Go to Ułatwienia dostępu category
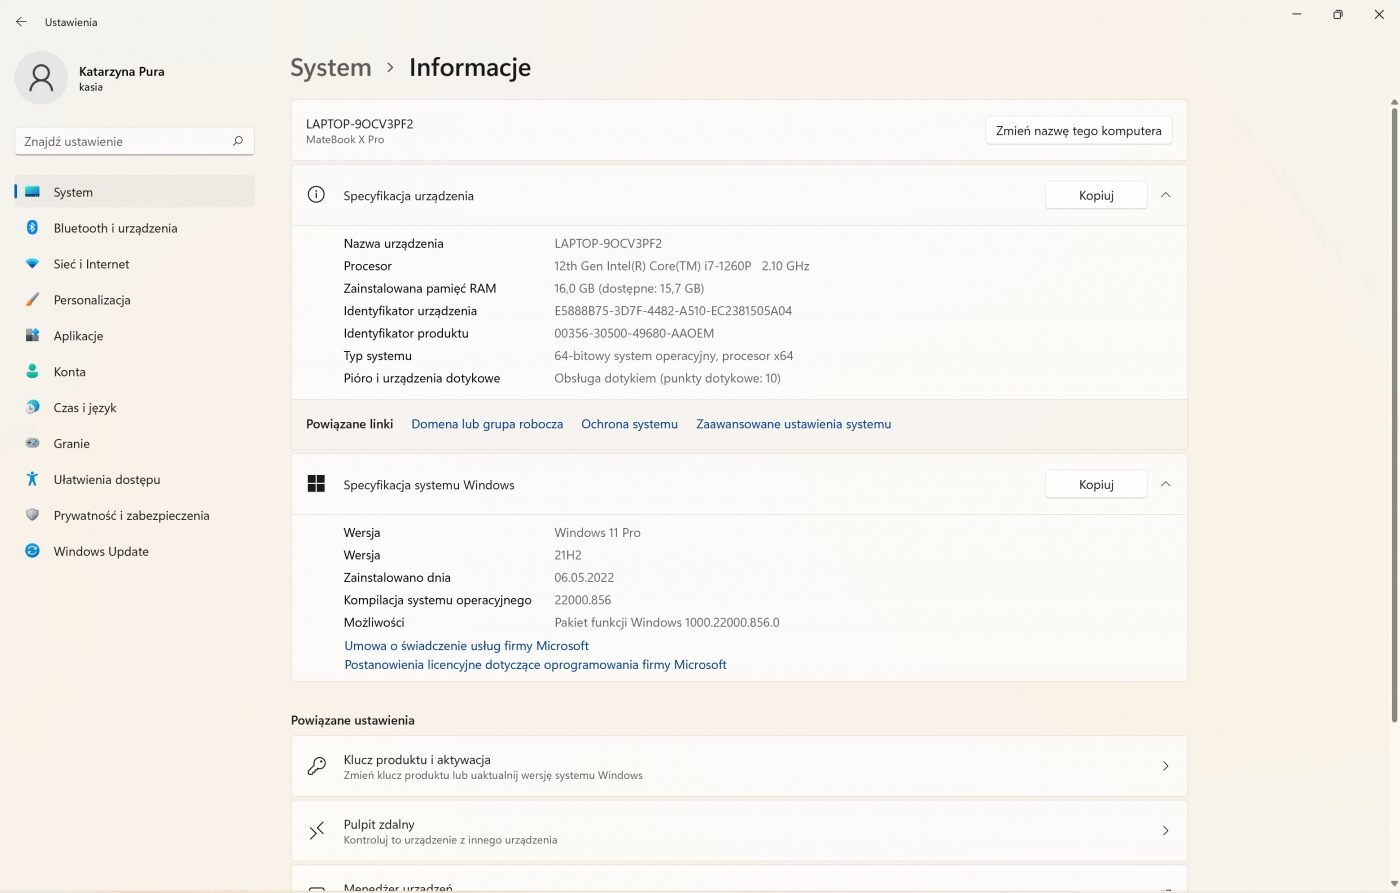1400x893 pixels. [x=106, y=480]
